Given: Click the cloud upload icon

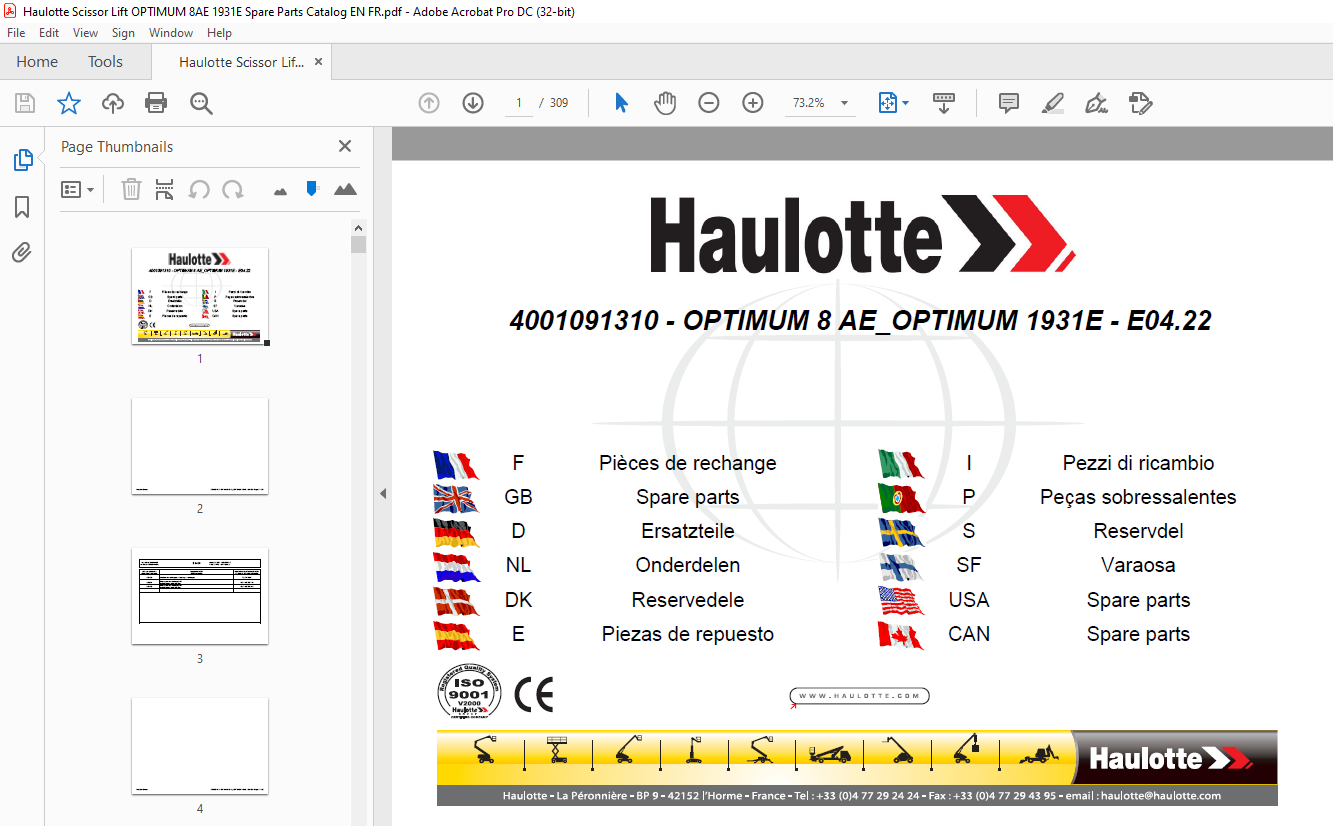Looking at the screenshot, I should (x=113, y=103).
